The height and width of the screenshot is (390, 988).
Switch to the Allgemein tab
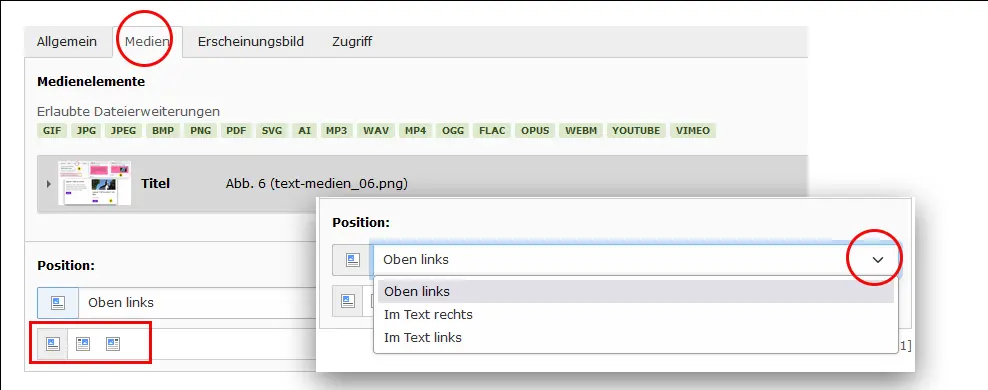(x=67, y=42)
